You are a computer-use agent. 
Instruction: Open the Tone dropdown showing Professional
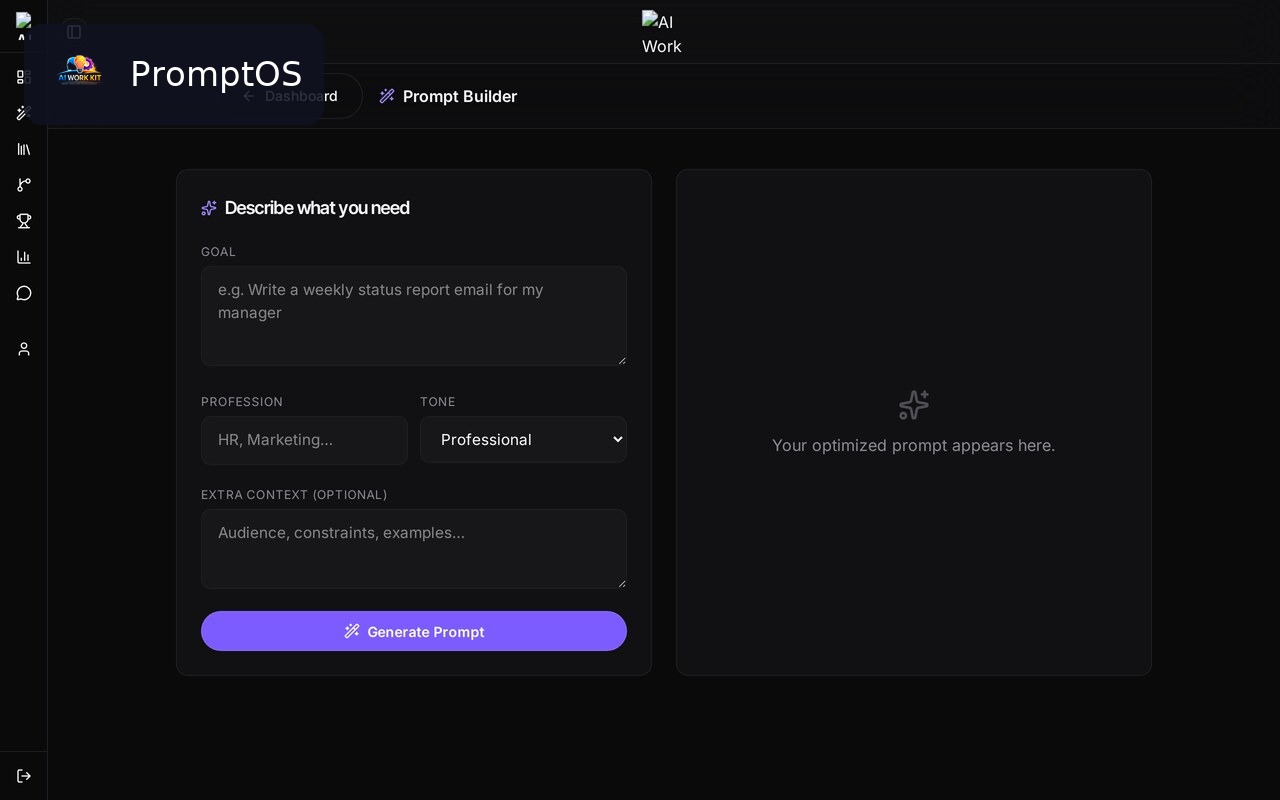click(x=523, y=440)
